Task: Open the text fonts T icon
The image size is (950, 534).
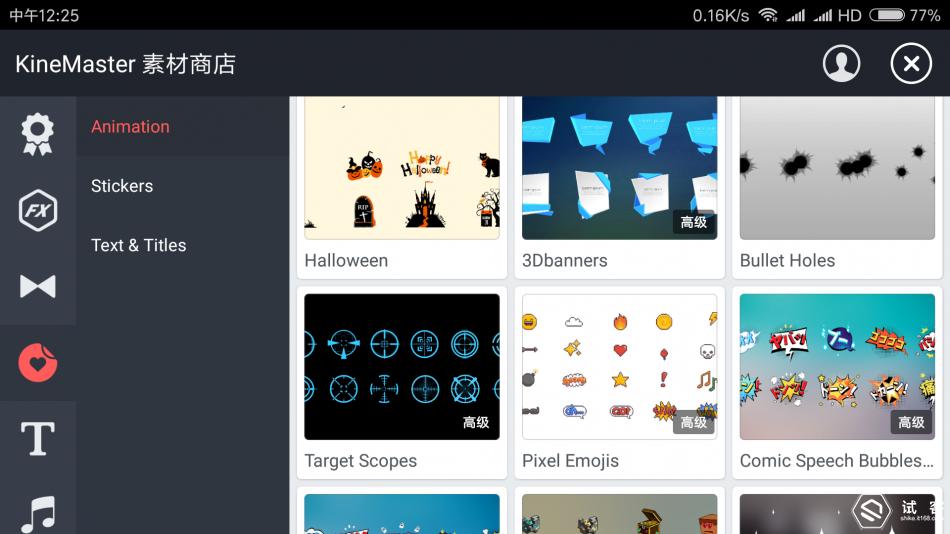Action: [38, 439]
